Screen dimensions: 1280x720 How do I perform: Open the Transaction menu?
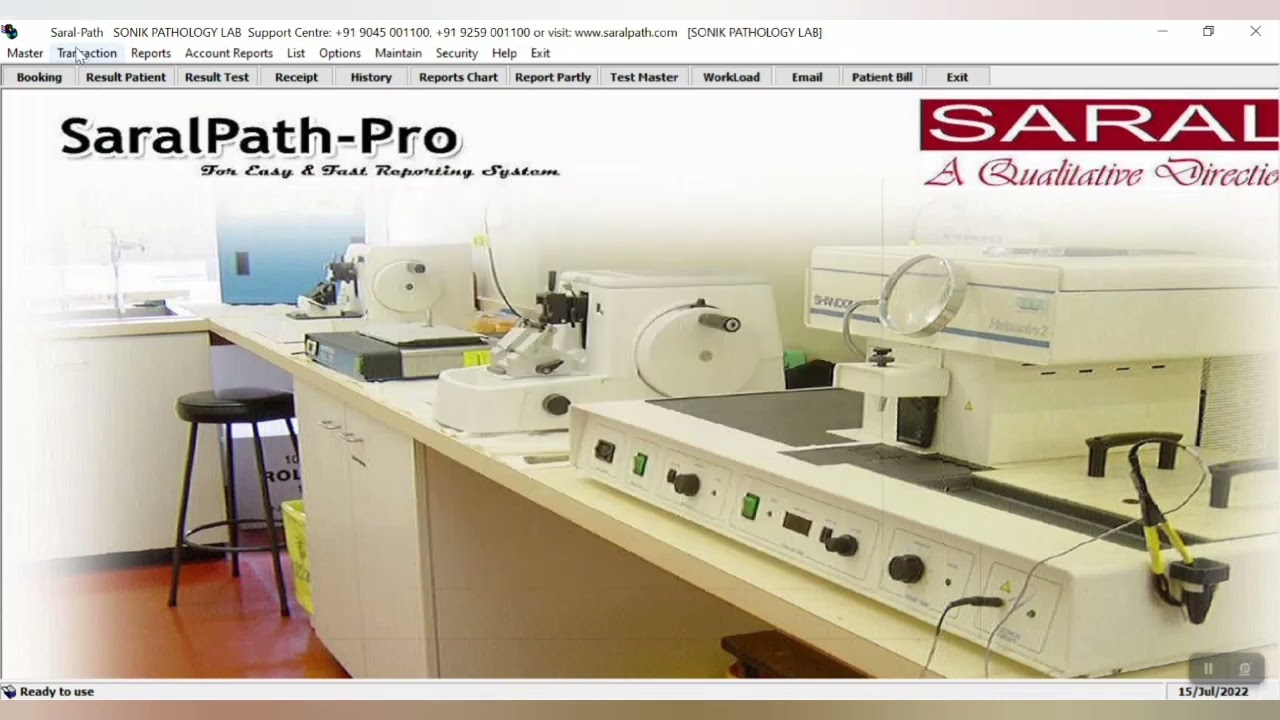pyautogui.click(x=87, y=53)
